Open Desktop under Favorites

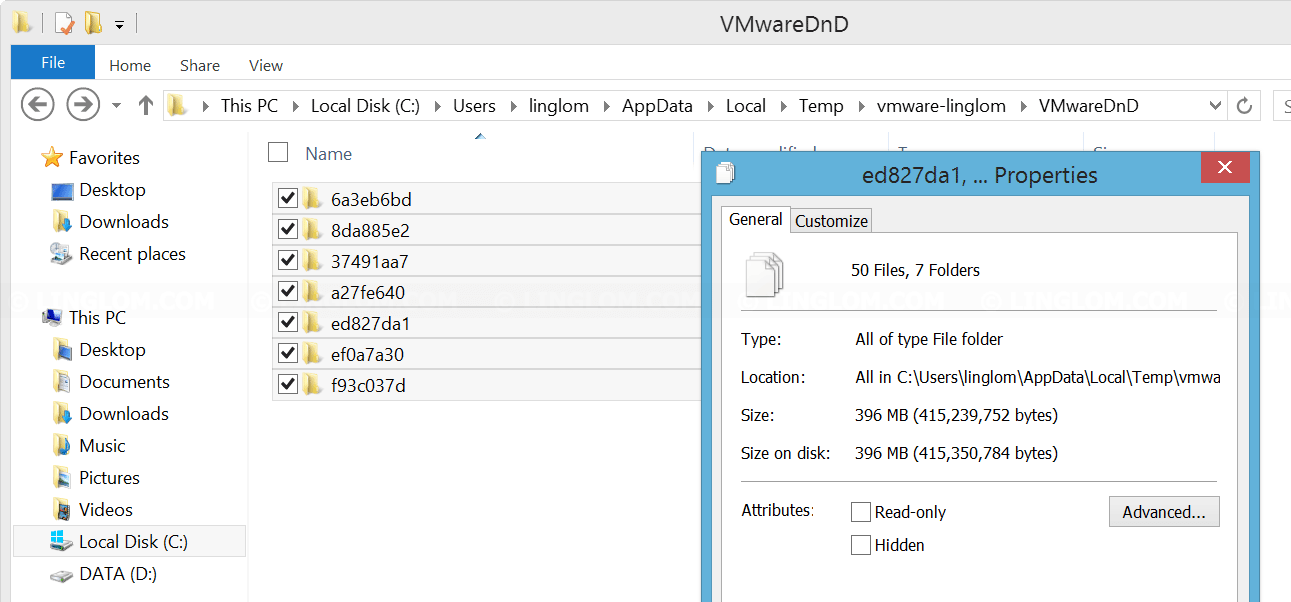click(112, 189)
